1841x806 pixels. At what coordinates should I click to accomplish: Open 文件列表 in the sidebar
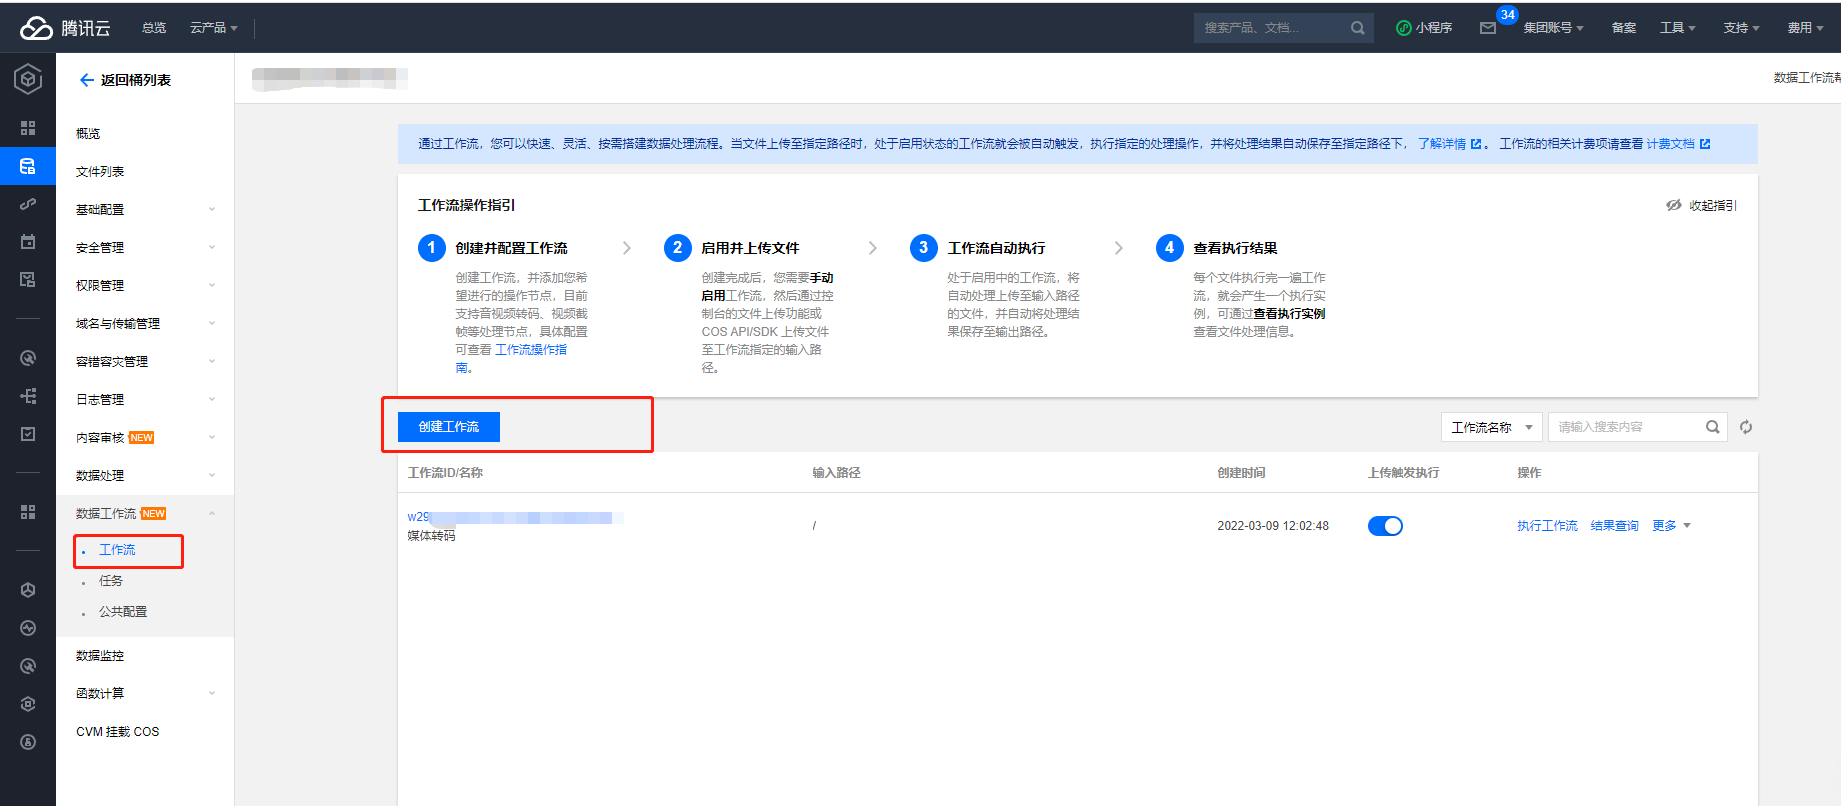pos(100,172)
